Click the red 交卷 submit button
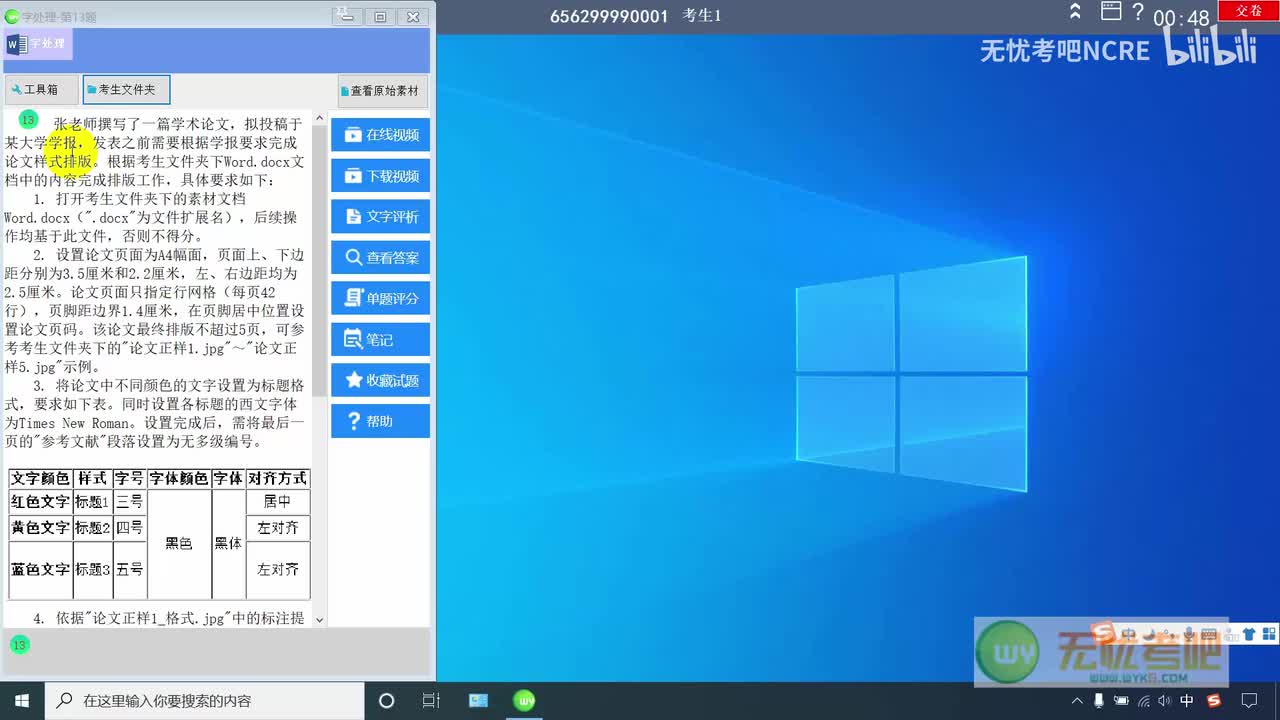Viewport: 1280px width, 720px height. [1248, 10]
